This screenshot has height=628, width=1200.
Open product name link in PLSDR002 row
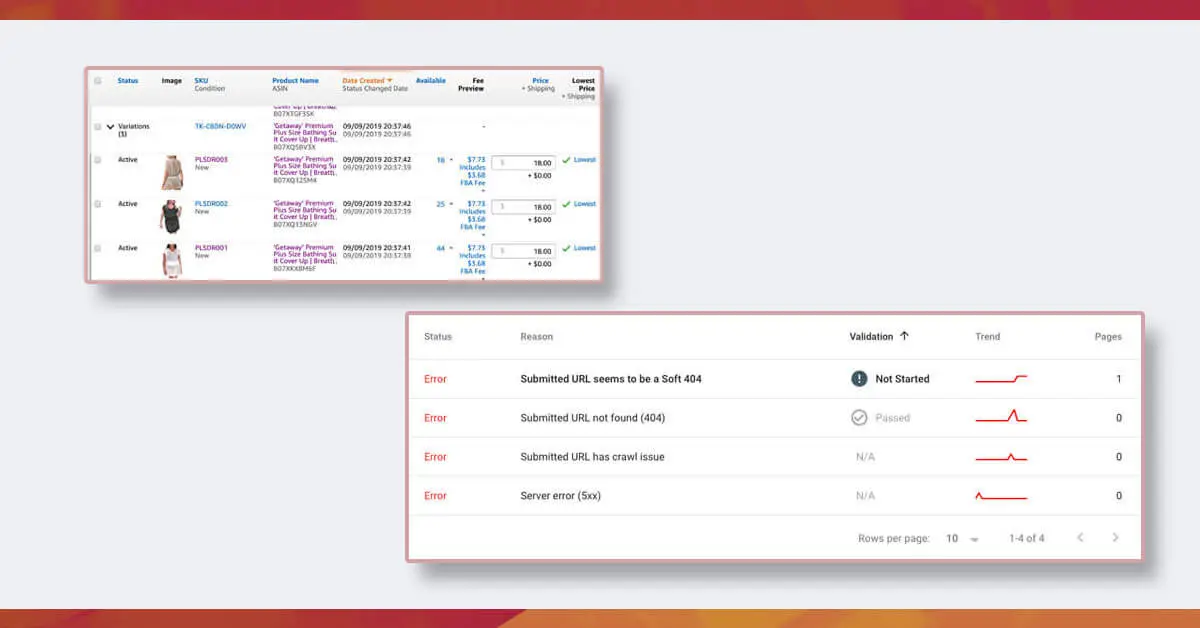pyautogui.click(x=303, y=211)
